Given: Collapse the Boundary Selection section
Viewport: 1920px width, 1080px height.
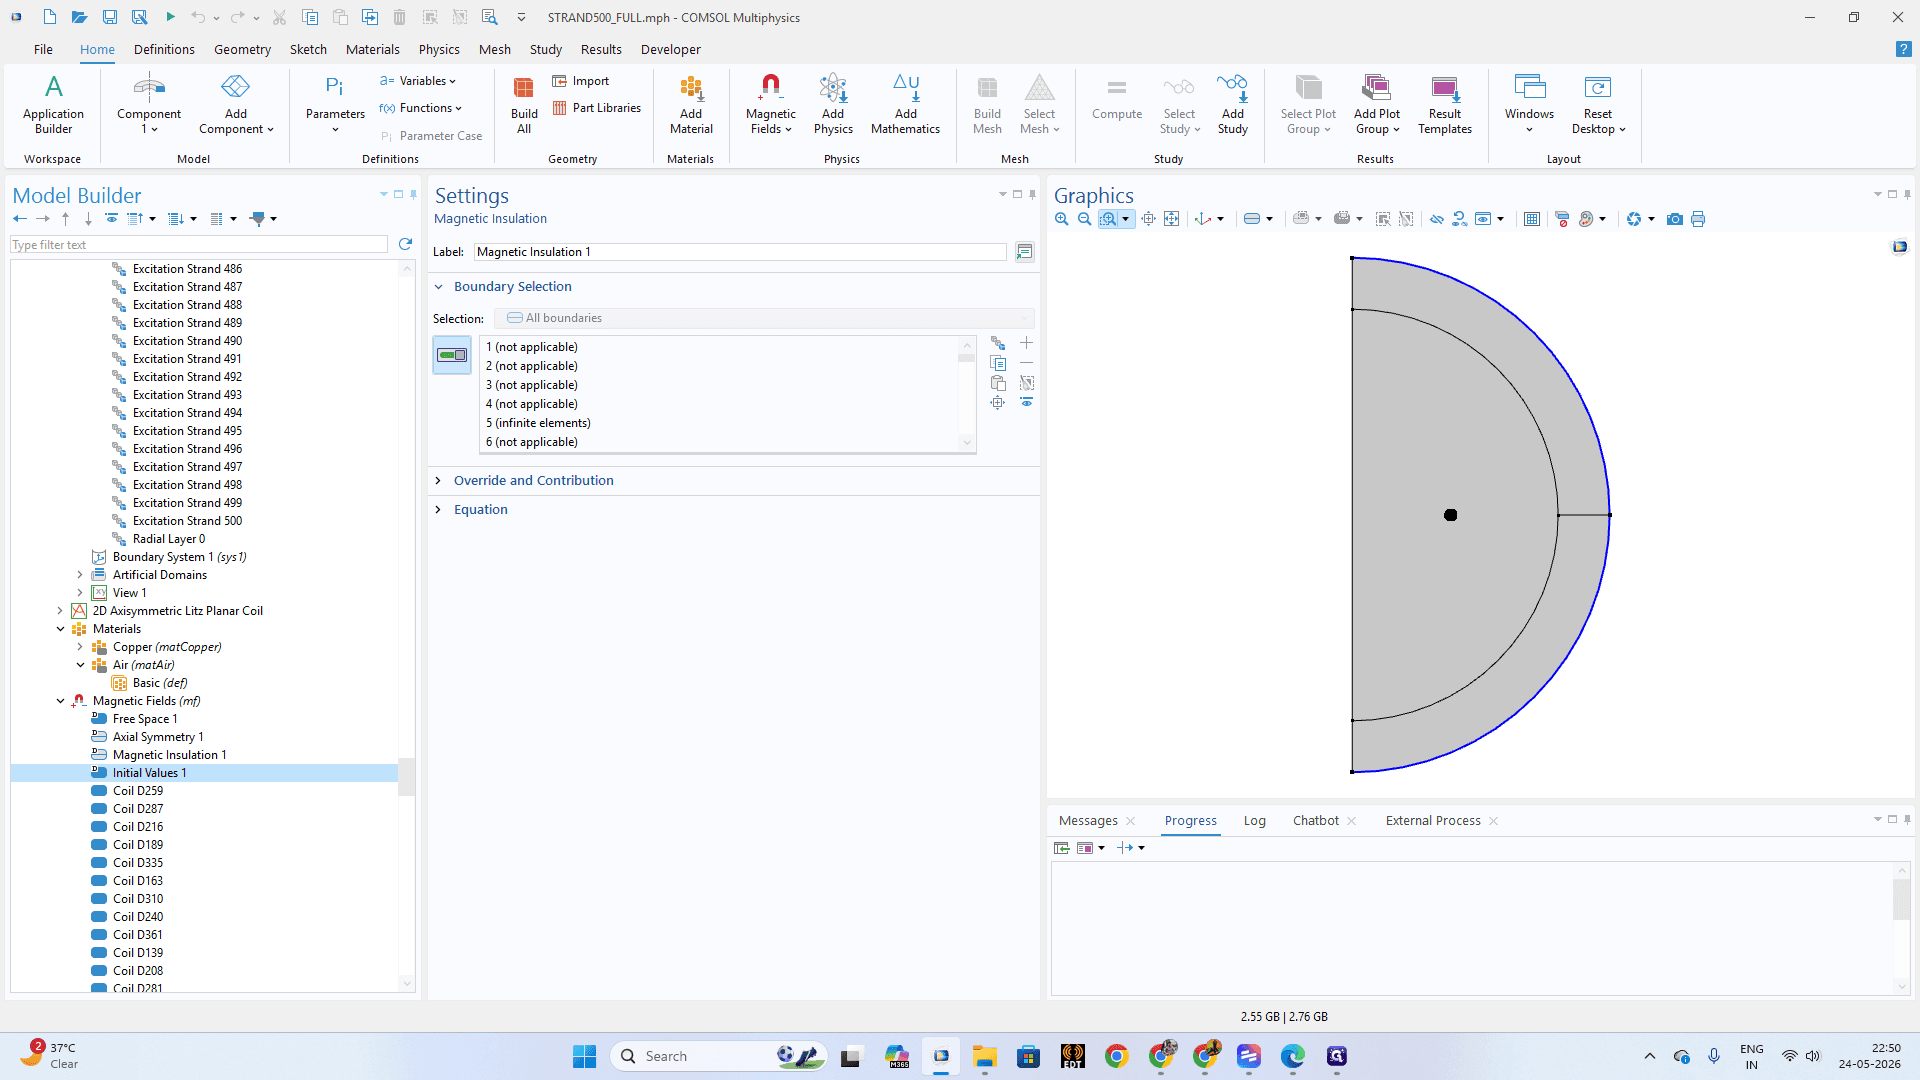Looking at the screenshot, I should click(438, 287).
